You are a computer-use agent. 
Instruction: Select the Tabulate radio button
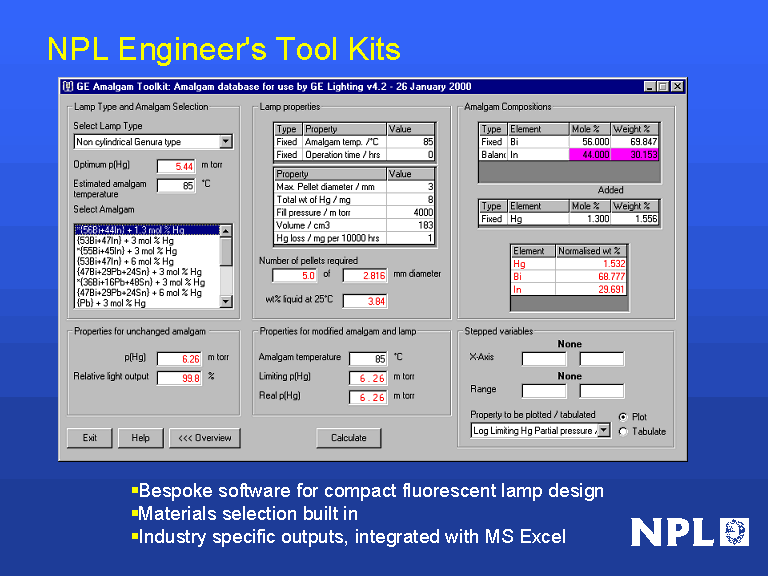[x=623, y=432]
